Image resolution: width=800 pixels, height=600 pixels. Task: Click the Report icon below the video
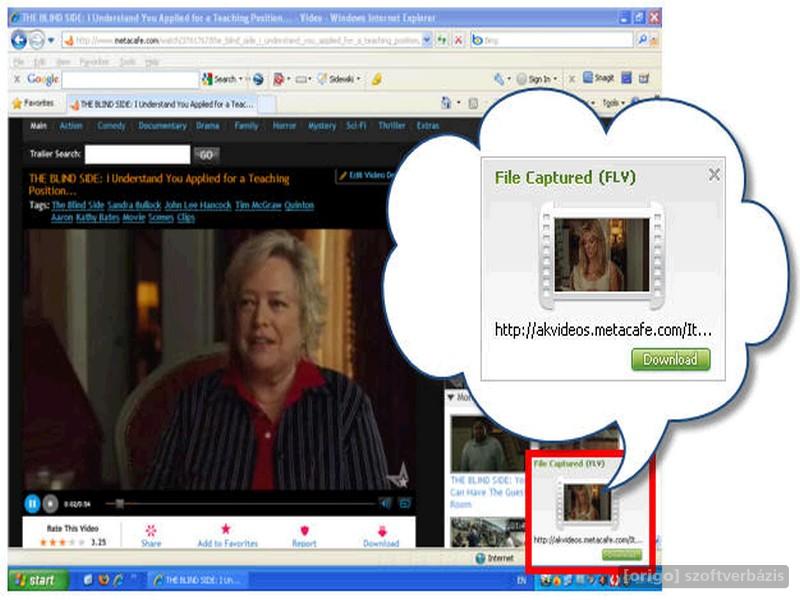point(305,531)
